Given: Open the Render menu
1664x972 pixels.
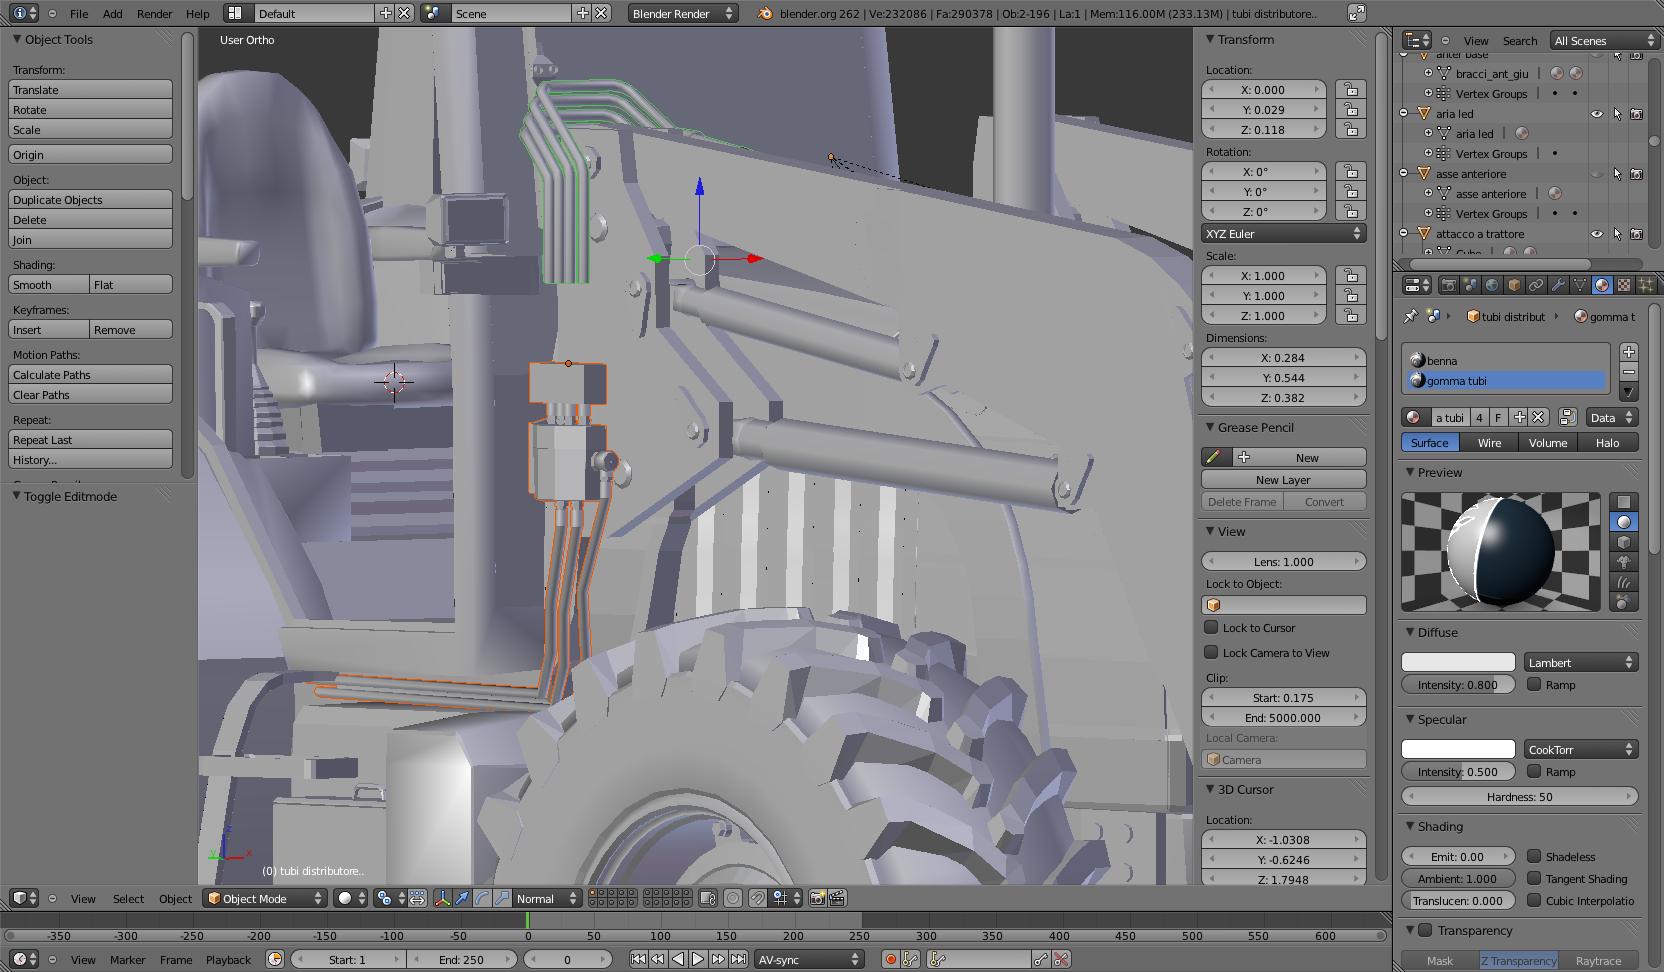Looking at the screenshot, I should 154,13.
